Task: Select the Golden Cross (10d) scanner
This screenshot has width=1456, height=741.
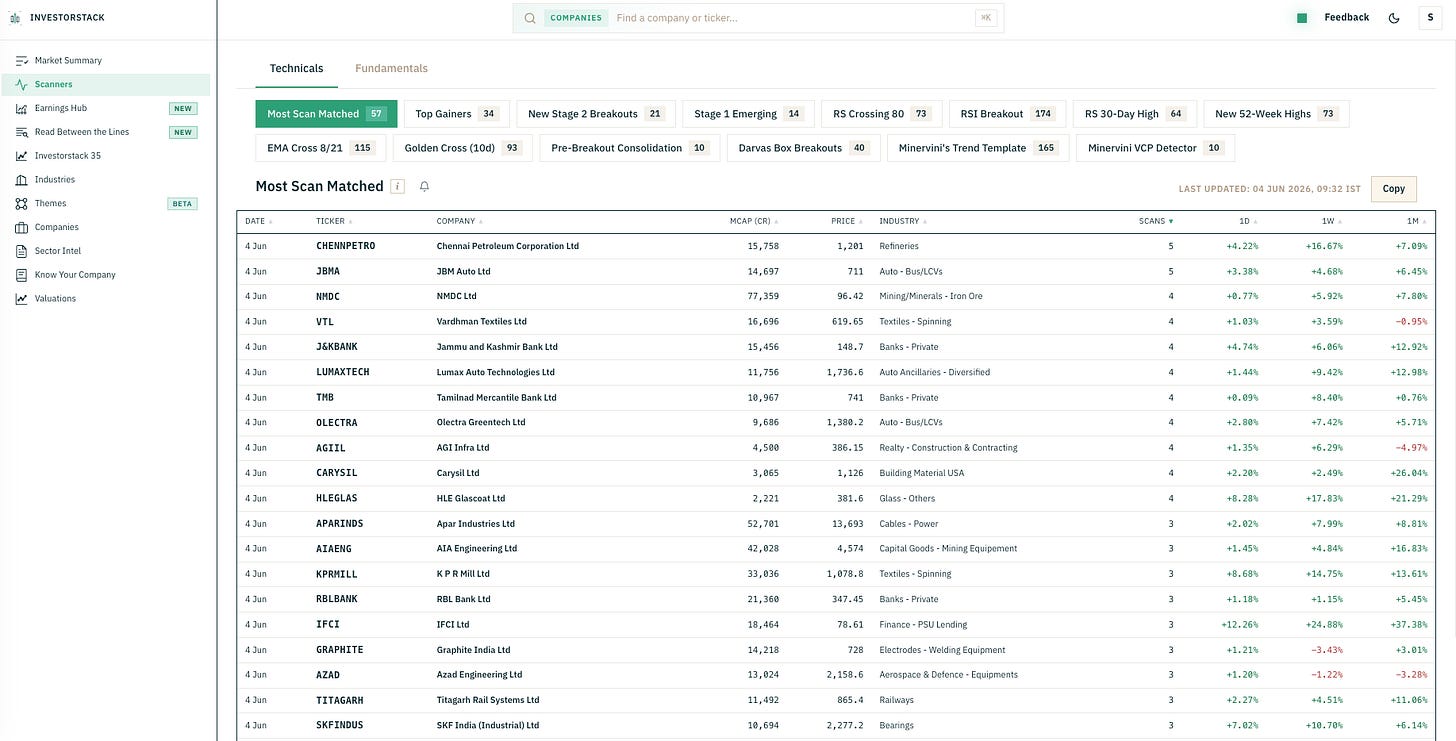Action: coord(462,148)
